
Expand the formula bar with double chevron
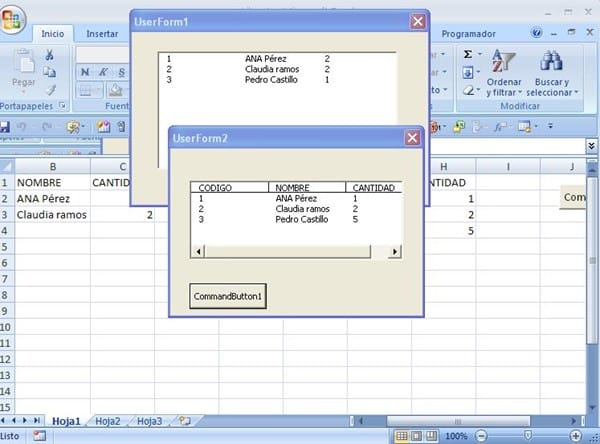(x=591, y=146)
